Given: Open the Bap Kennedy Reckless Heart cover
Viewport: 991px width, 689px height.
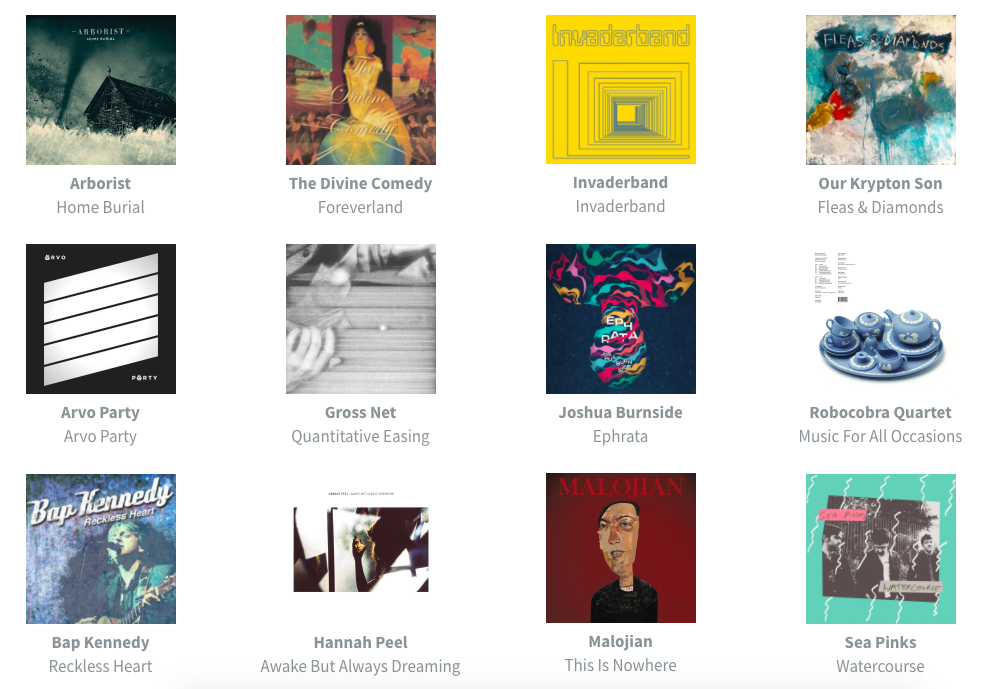Looking at the screenshot, I should click(x=101, y=549).
